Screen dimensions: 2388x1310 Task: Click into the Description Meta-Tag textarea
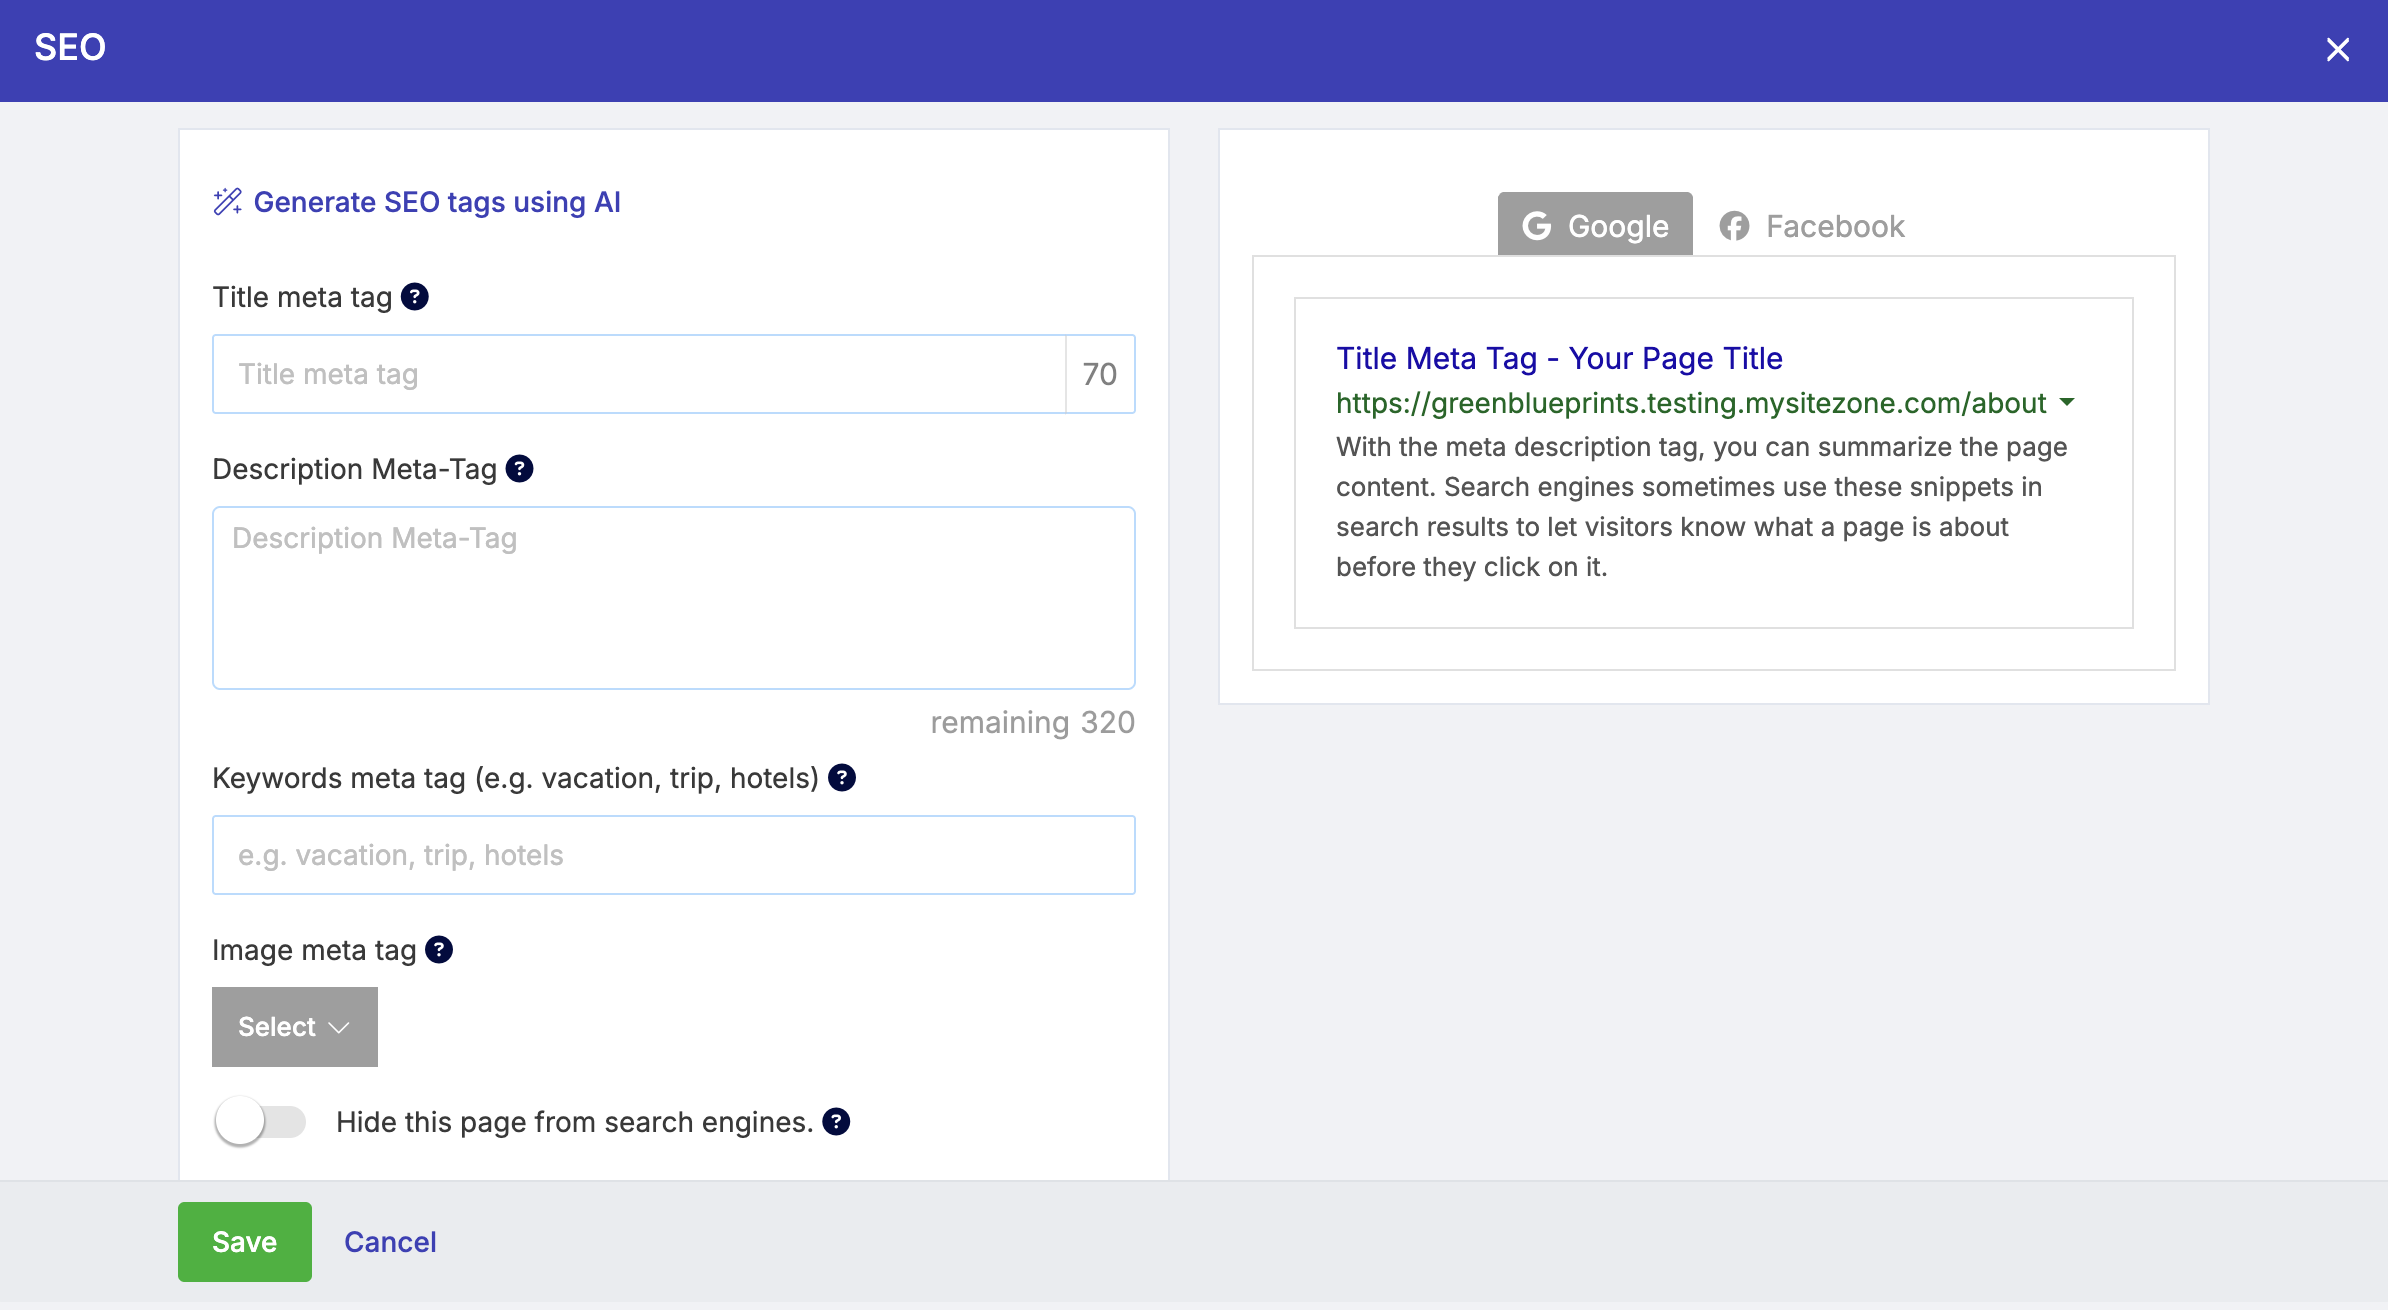click(674, 598)
